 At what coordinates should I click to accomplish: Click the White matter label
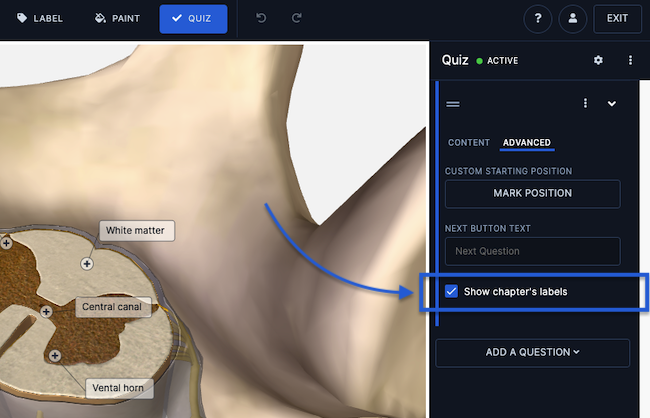(137, 231)
